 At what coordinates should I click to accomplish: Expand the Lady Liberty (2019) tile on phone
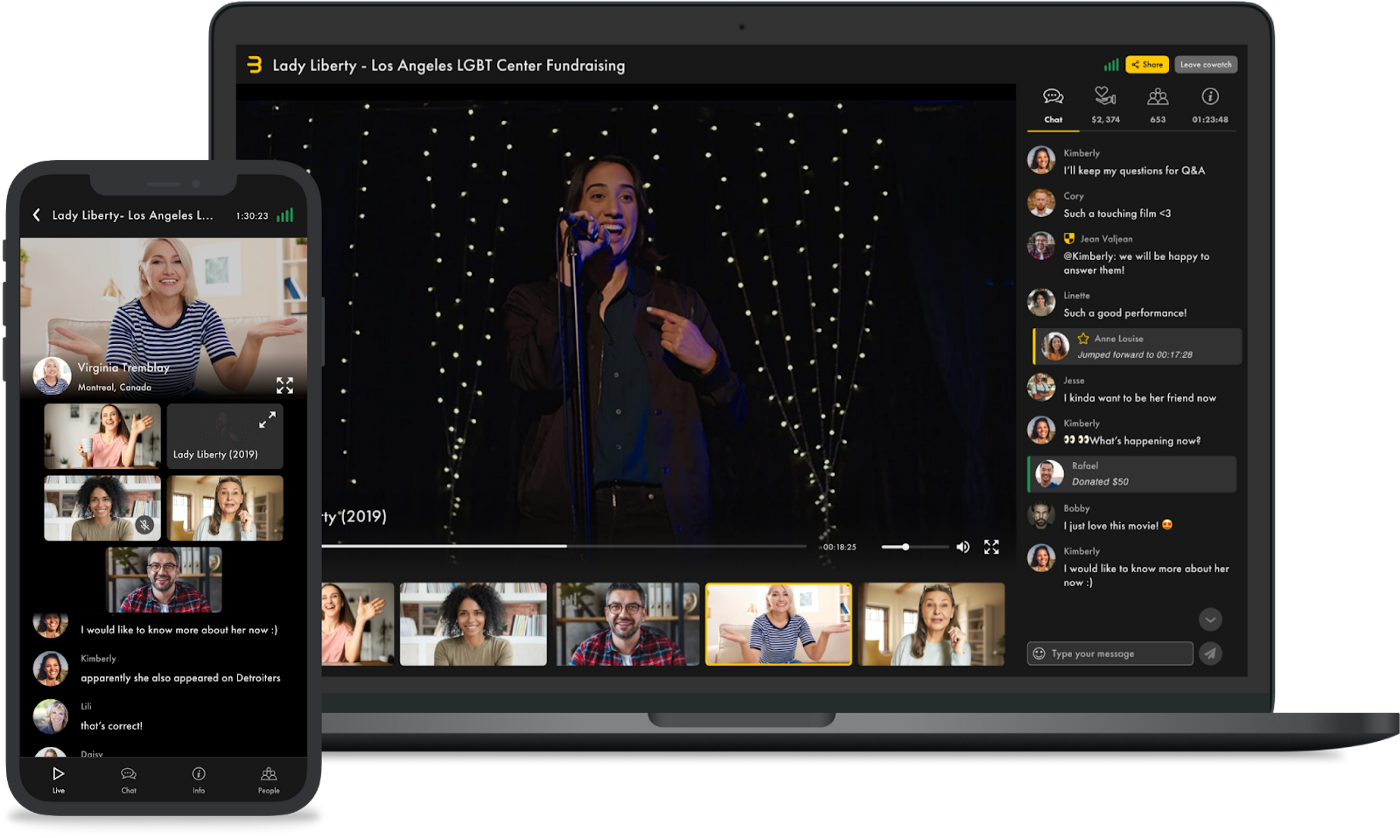click(x=267, y=421)
